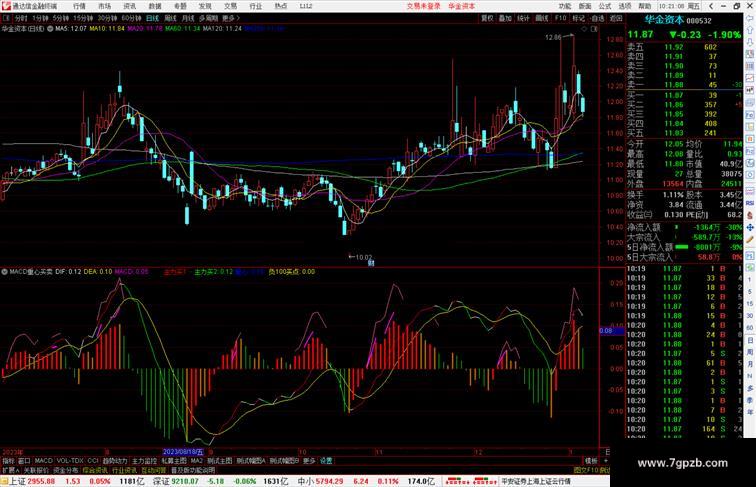Viewport: 756px width, 487px height.
Task: Click the Tongdaxin app logo icon
Action: tap(6, 6)
